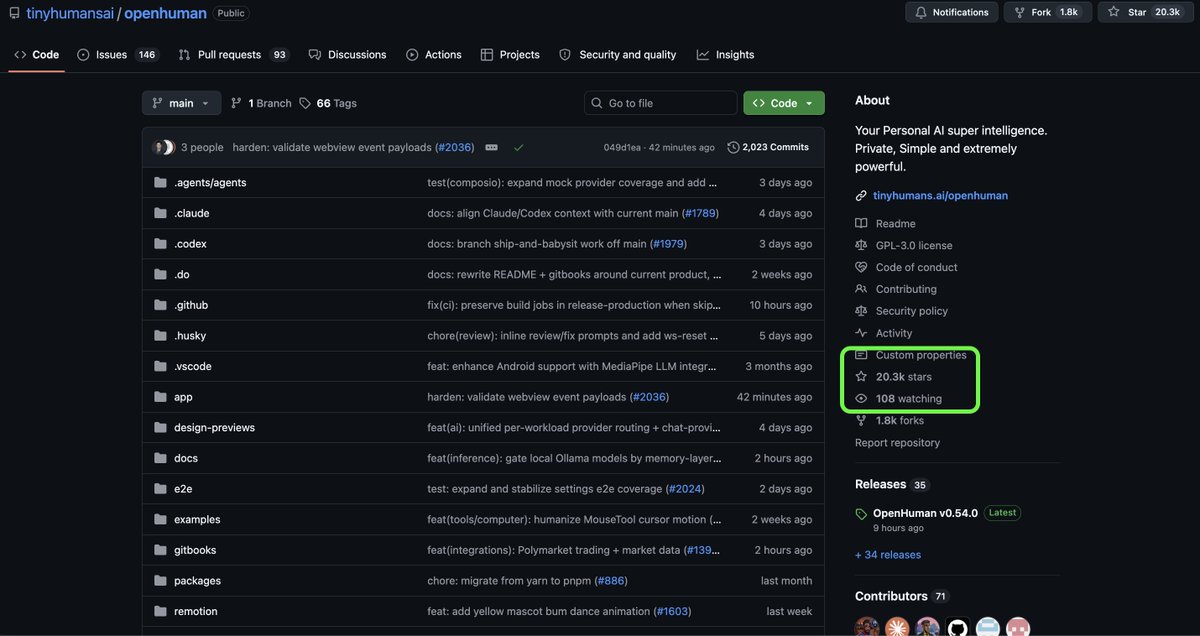Switch to the Discussions tab
The height and width of the screenshot is (636, 1200).
click(347, 55)
